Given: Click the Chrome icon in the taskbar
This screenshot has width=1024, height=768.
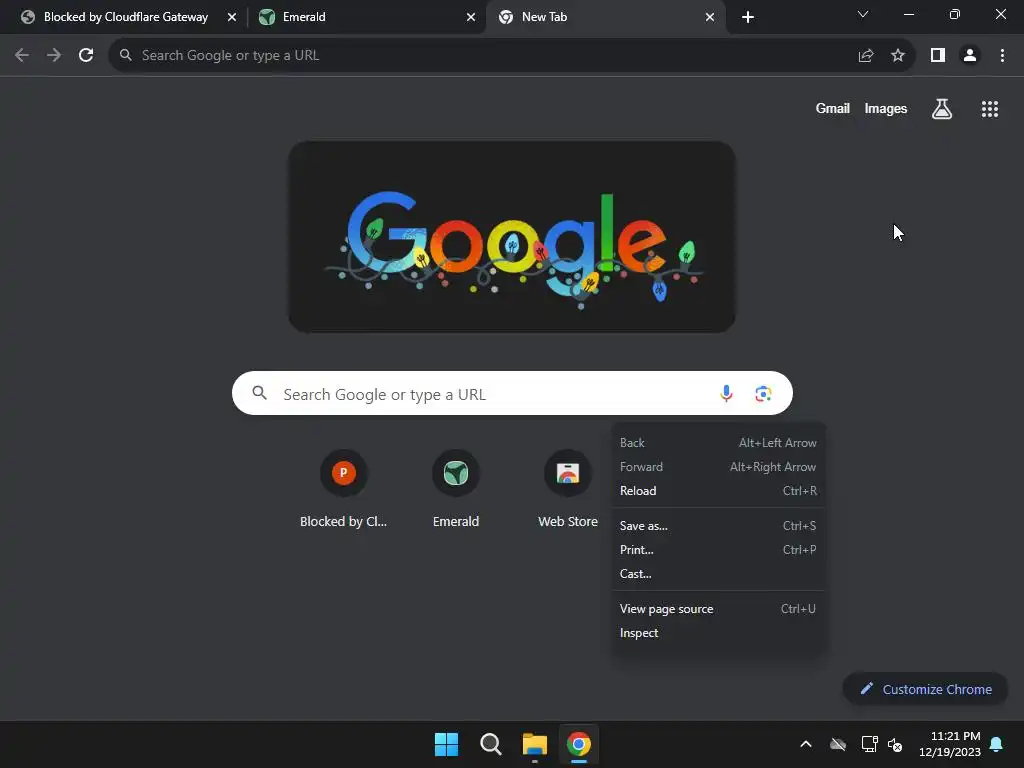Looking at the screenshot, I should click(x=579, y=744).
